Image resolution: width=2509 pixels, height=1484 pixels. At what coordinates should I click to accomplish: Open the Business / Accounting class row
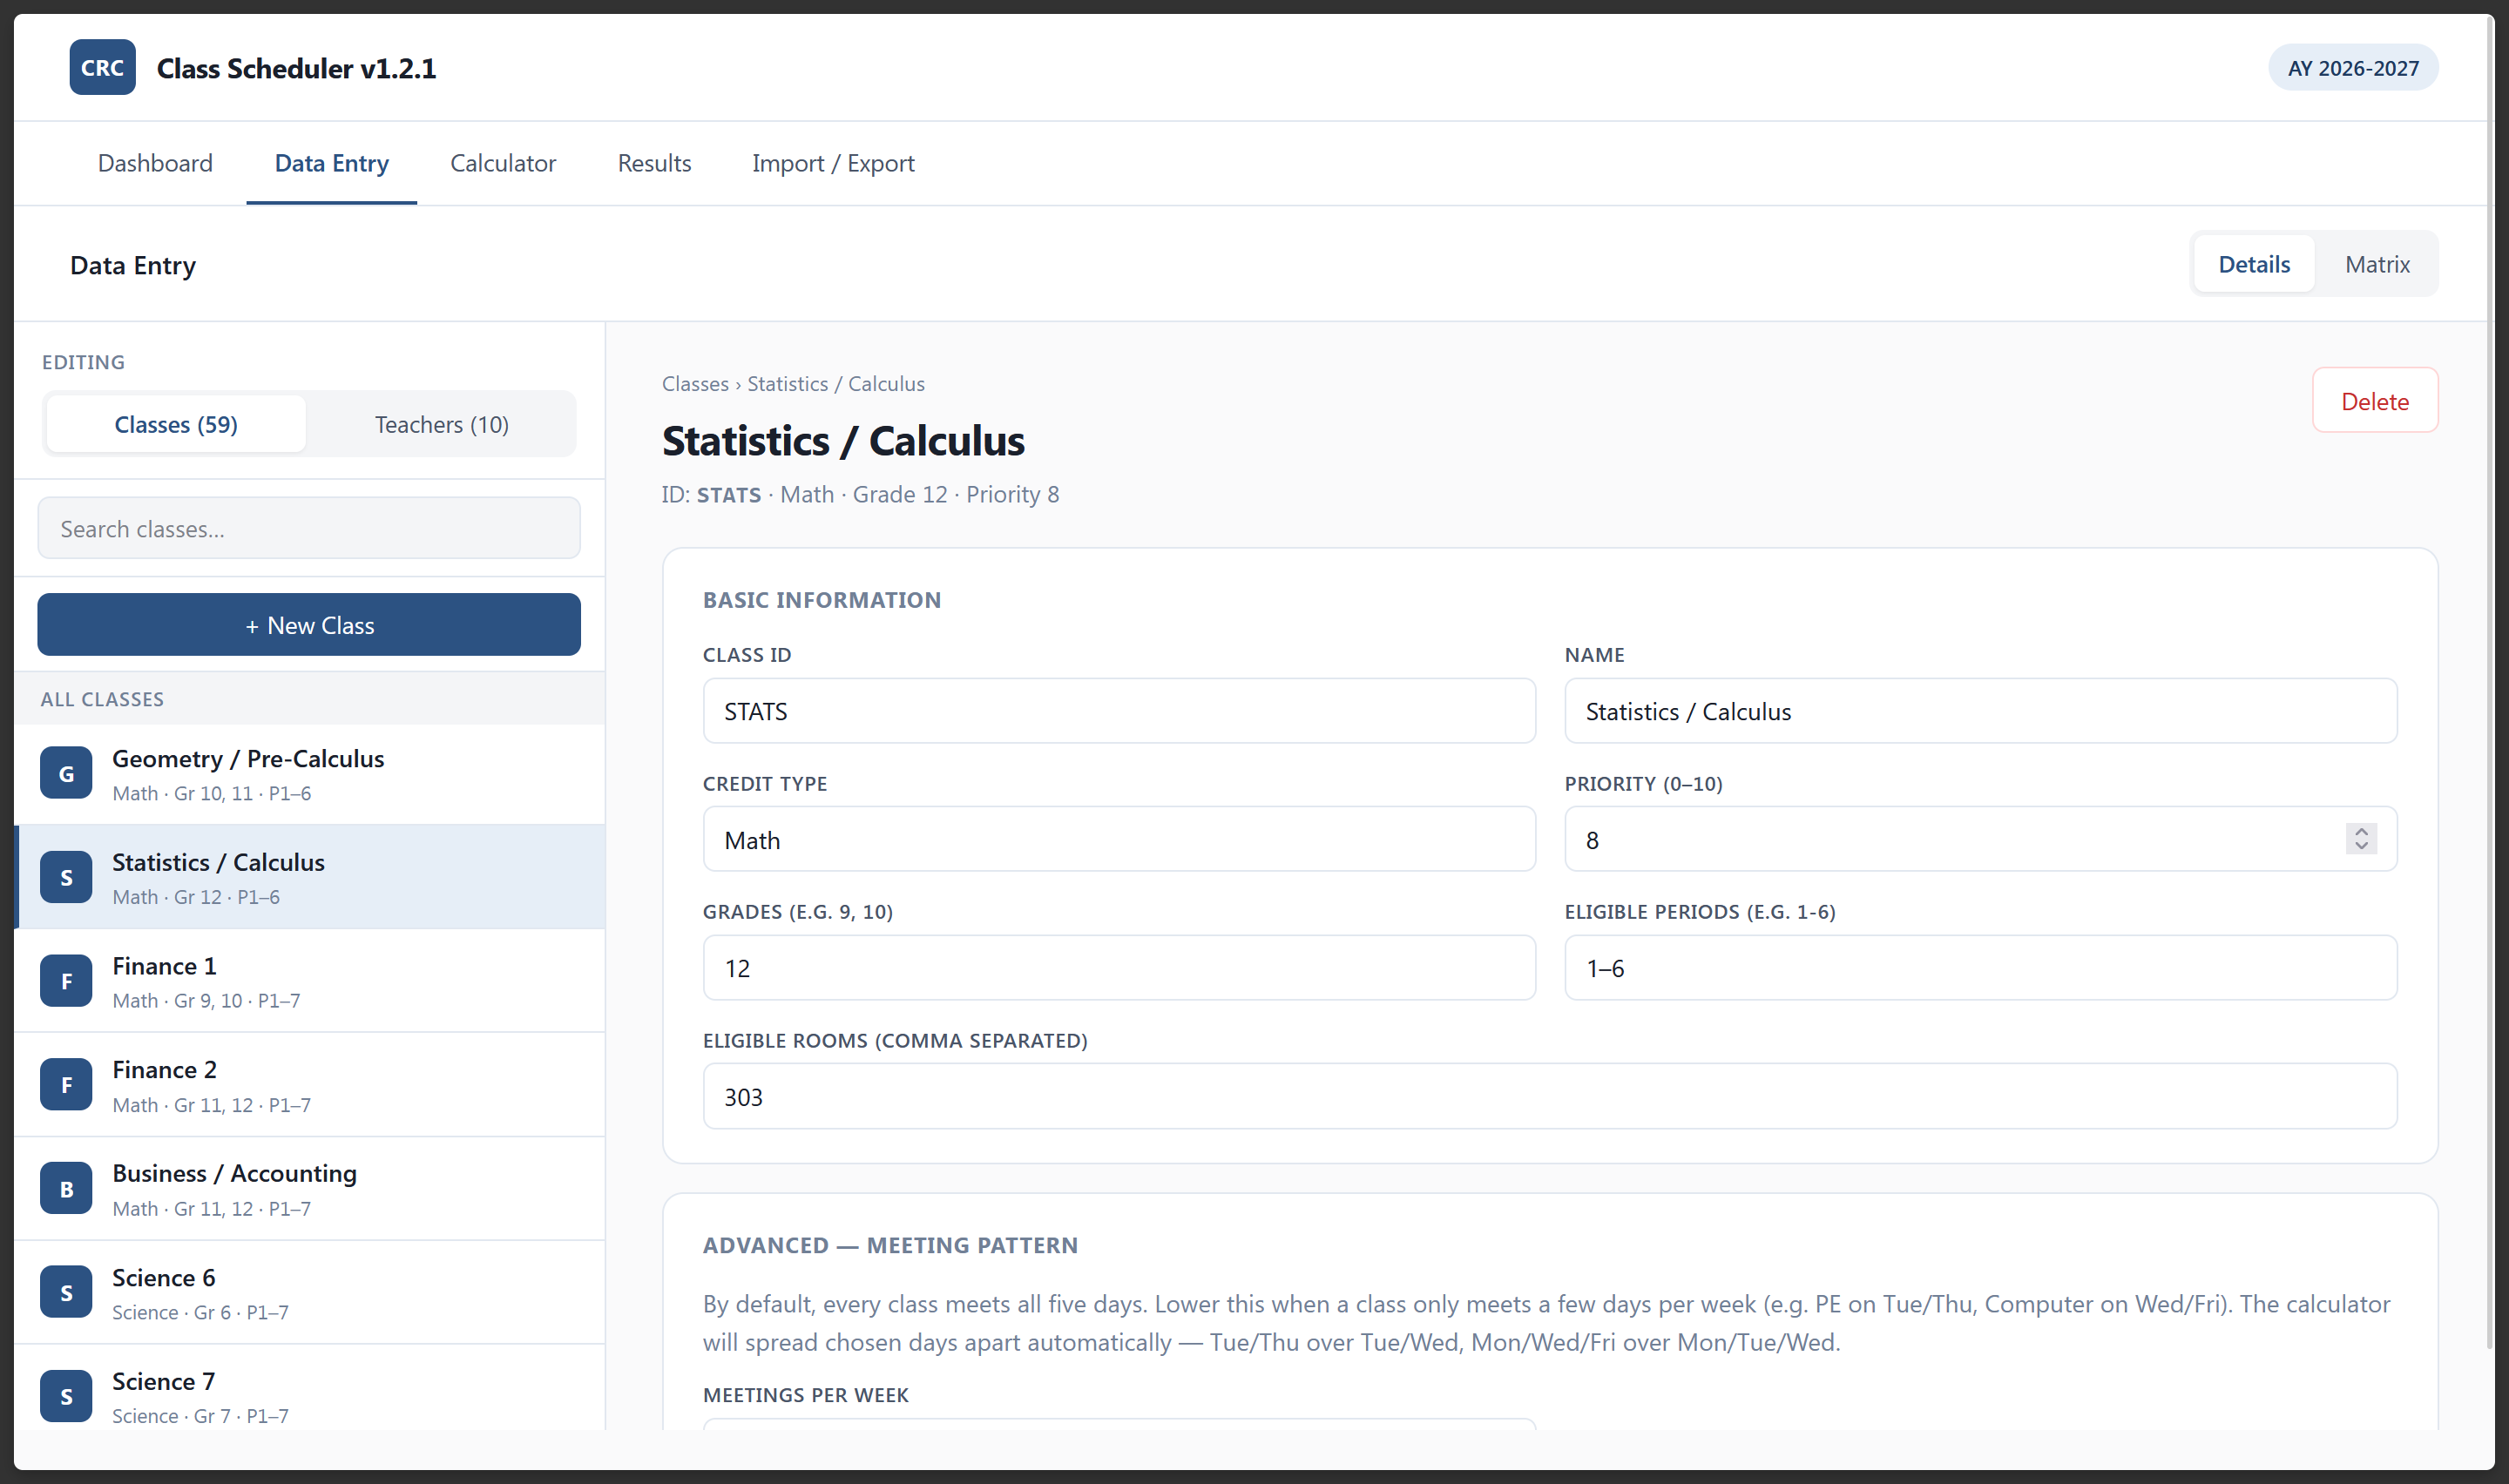[x=310, y=1189]
